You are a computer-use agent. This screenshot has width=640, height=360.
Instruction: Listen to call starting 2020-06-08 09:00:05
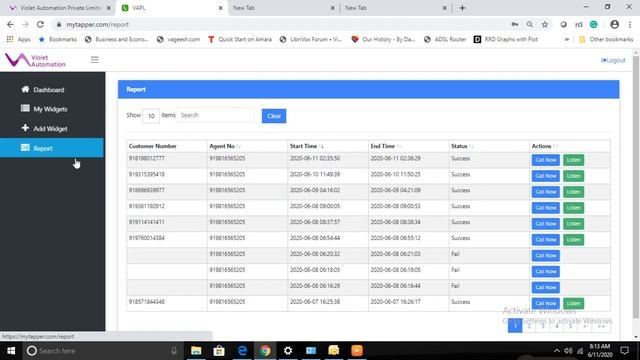[573, 208]
